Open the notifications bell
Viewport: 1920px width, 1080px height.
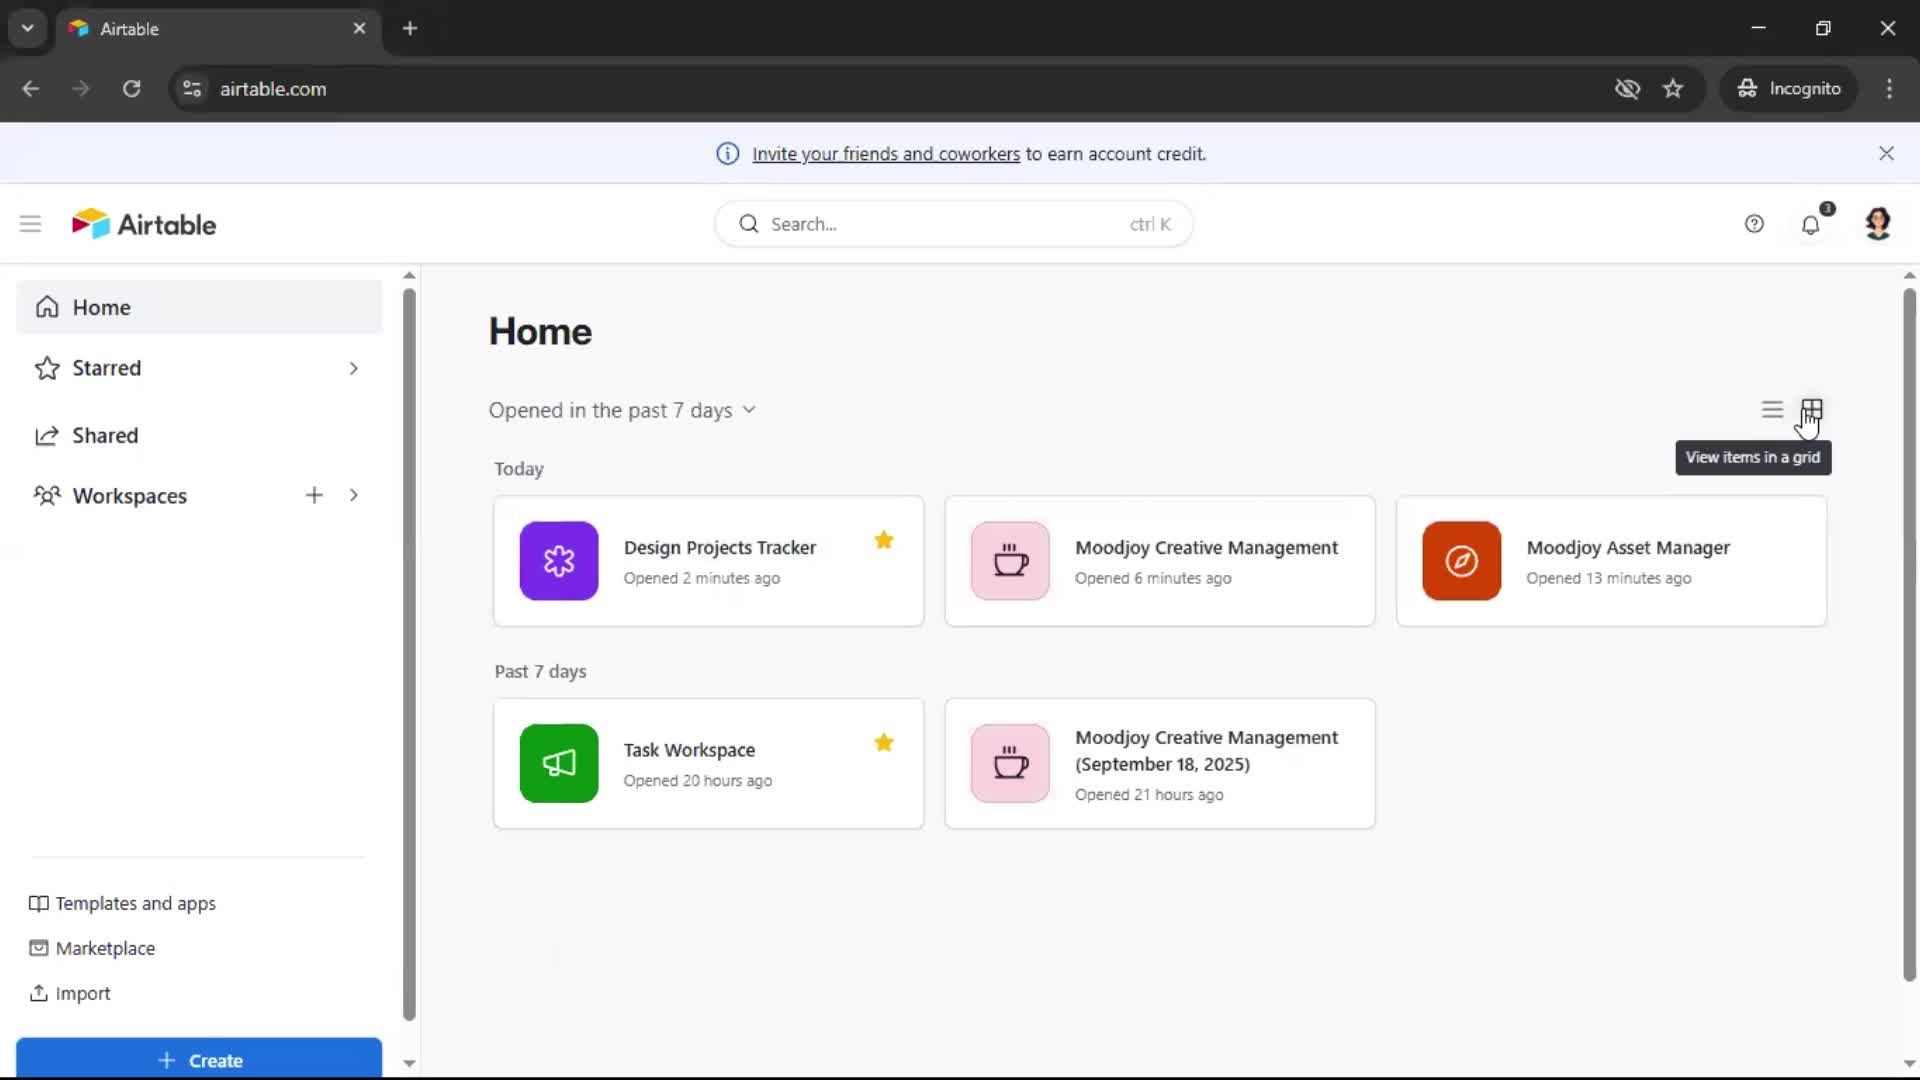(x=1811, y=224)
